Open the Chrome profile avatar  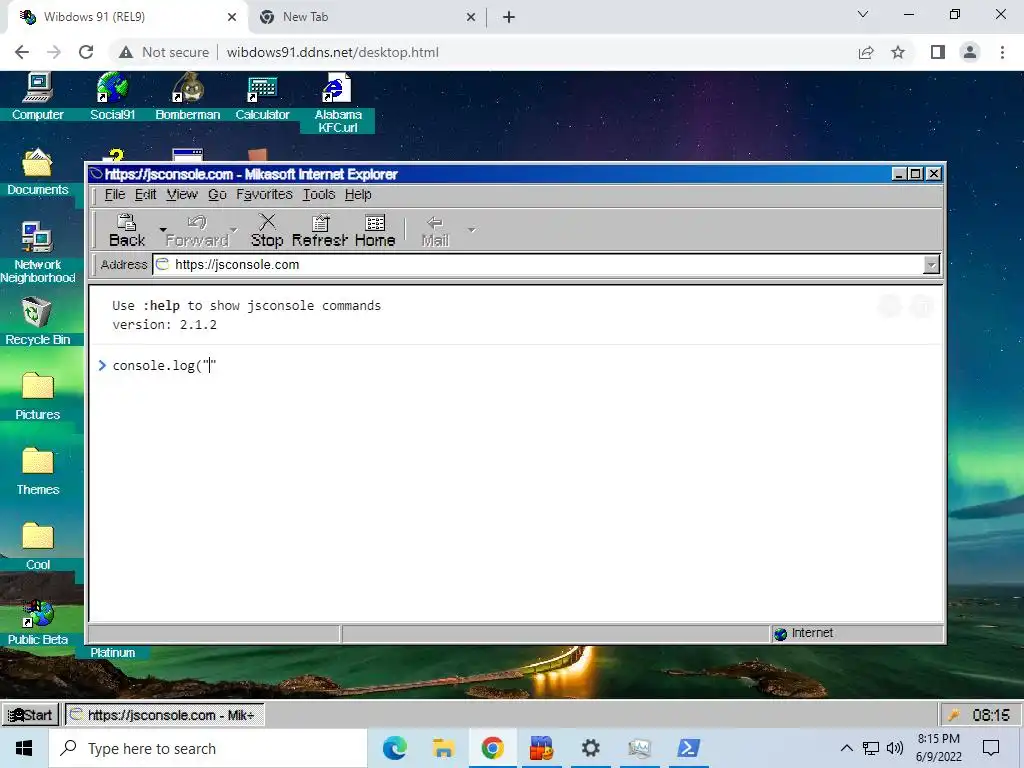point(970,52)
